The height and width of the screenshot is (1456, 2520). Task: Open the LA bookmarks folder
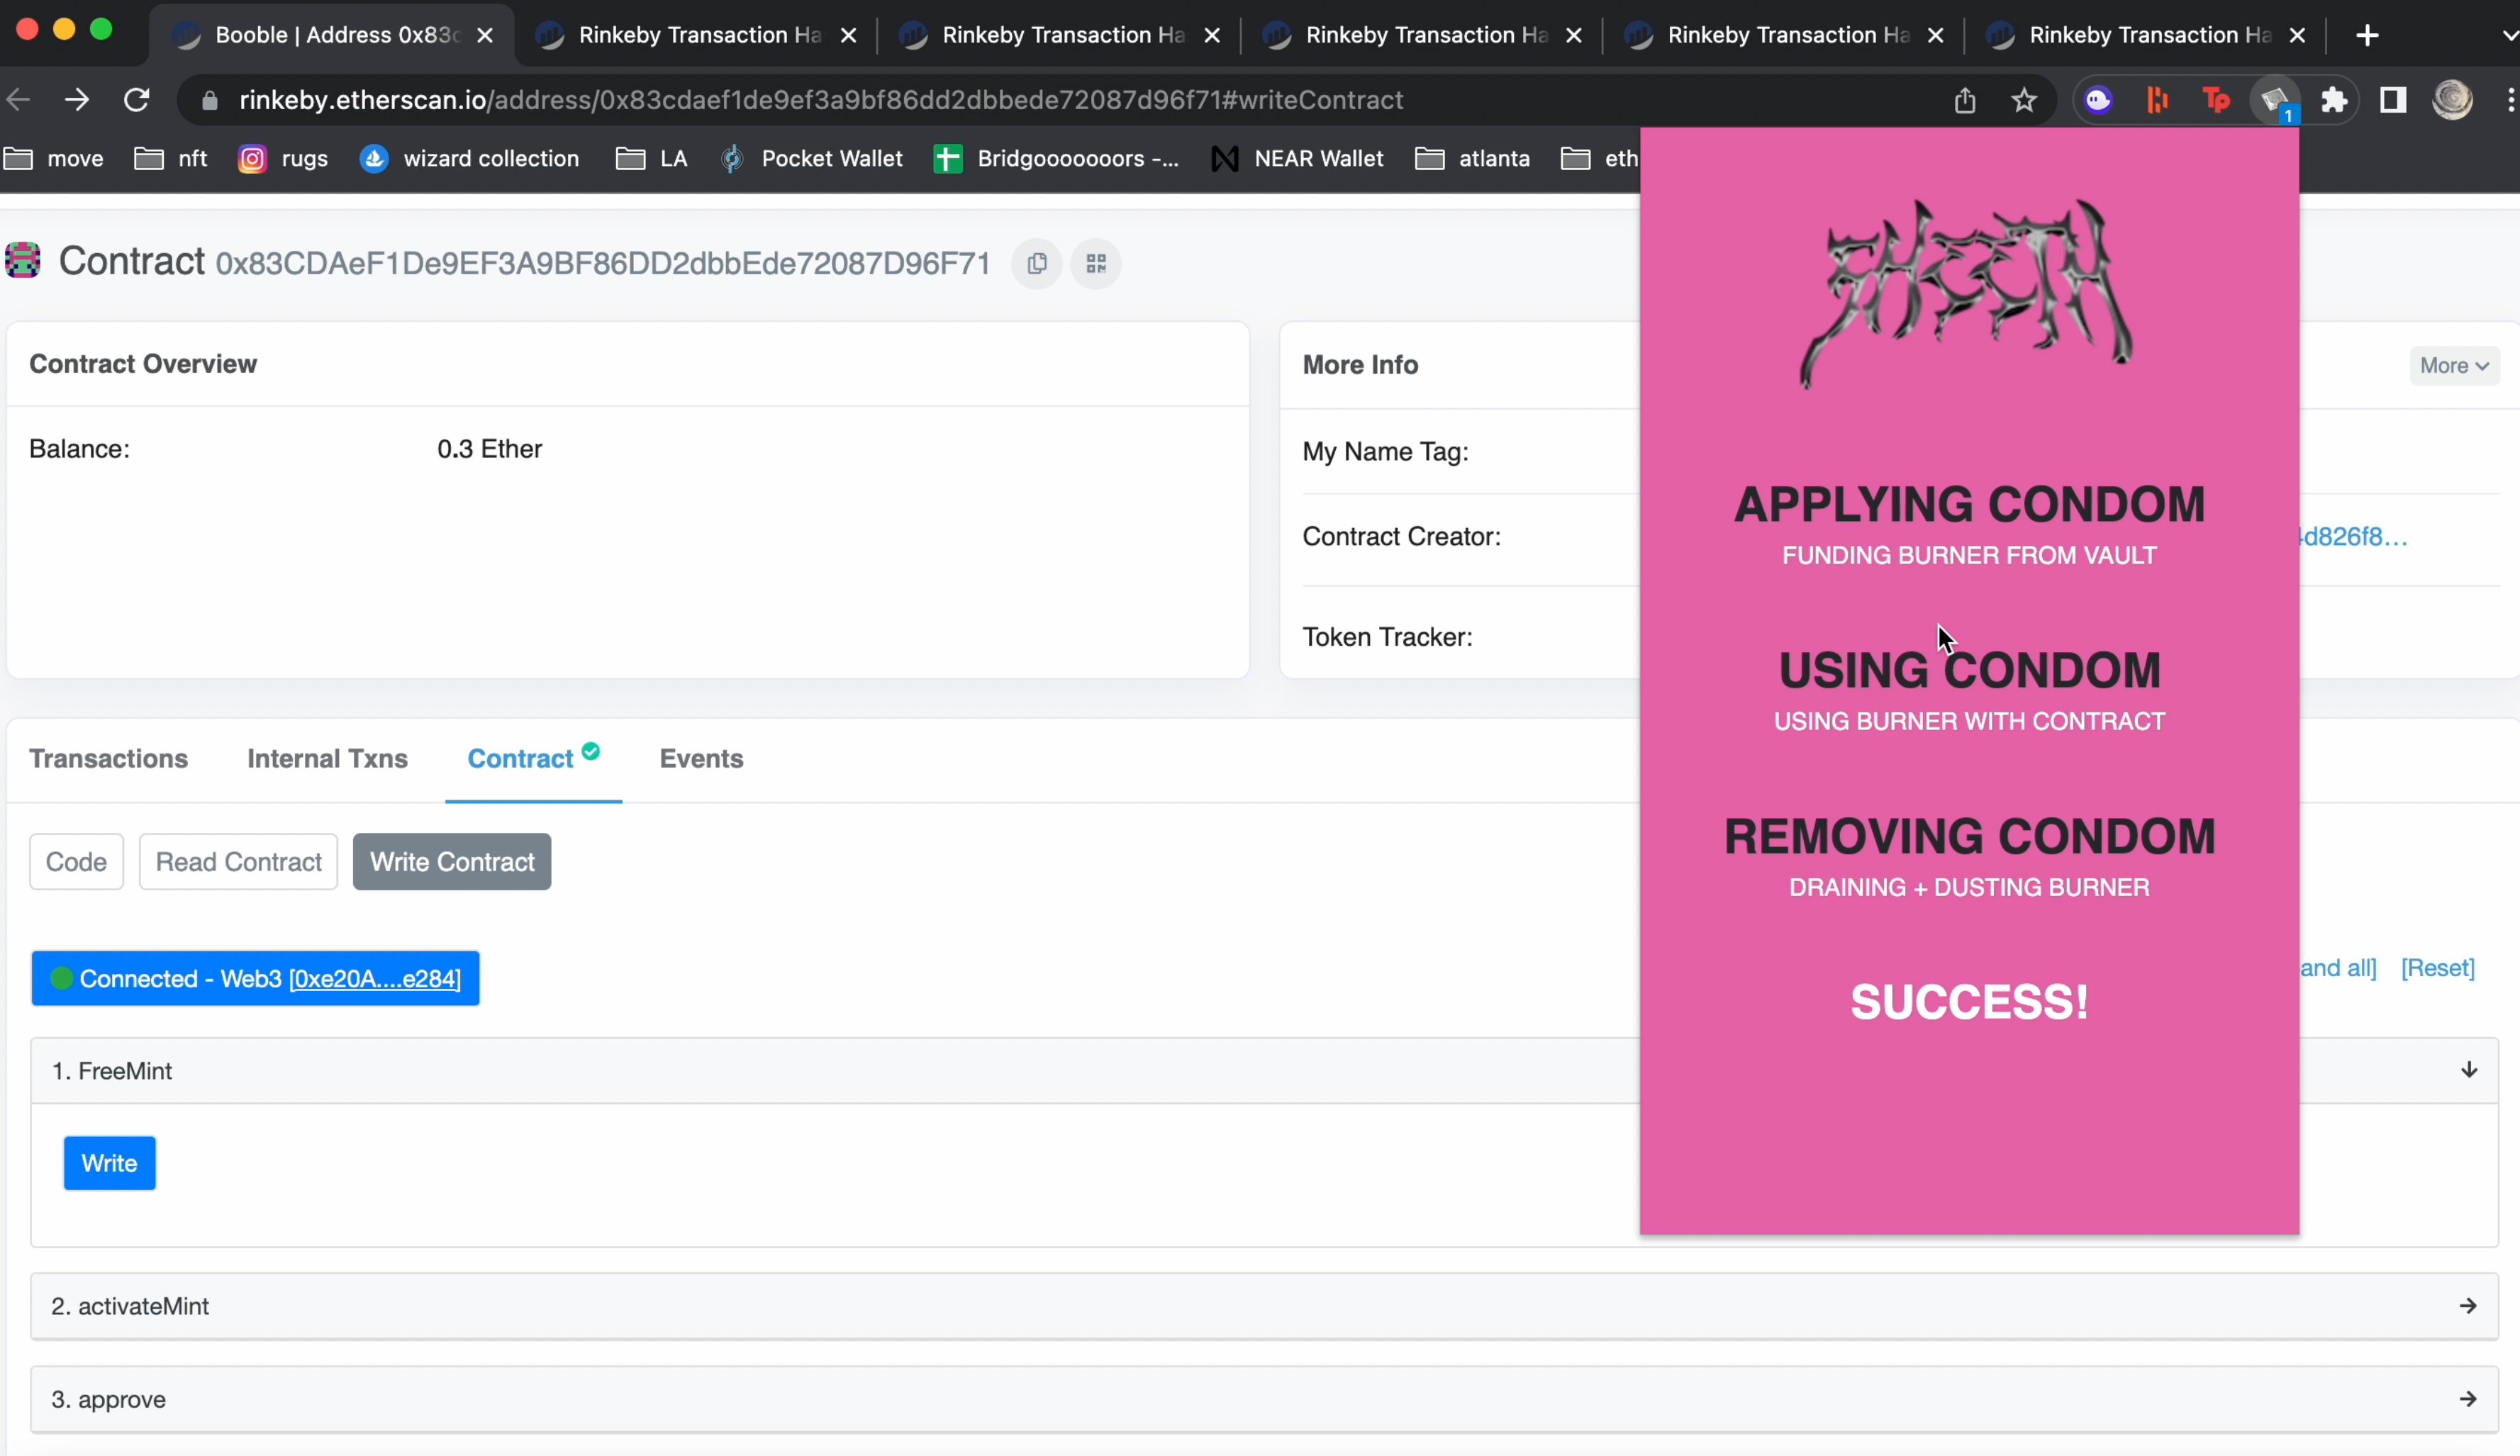[x=651, y=159]
